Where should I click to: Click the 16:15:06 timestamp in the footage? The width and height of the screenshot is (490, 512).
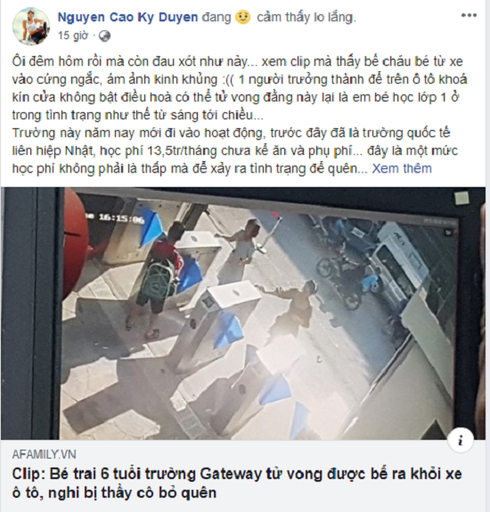coord(121,218)
